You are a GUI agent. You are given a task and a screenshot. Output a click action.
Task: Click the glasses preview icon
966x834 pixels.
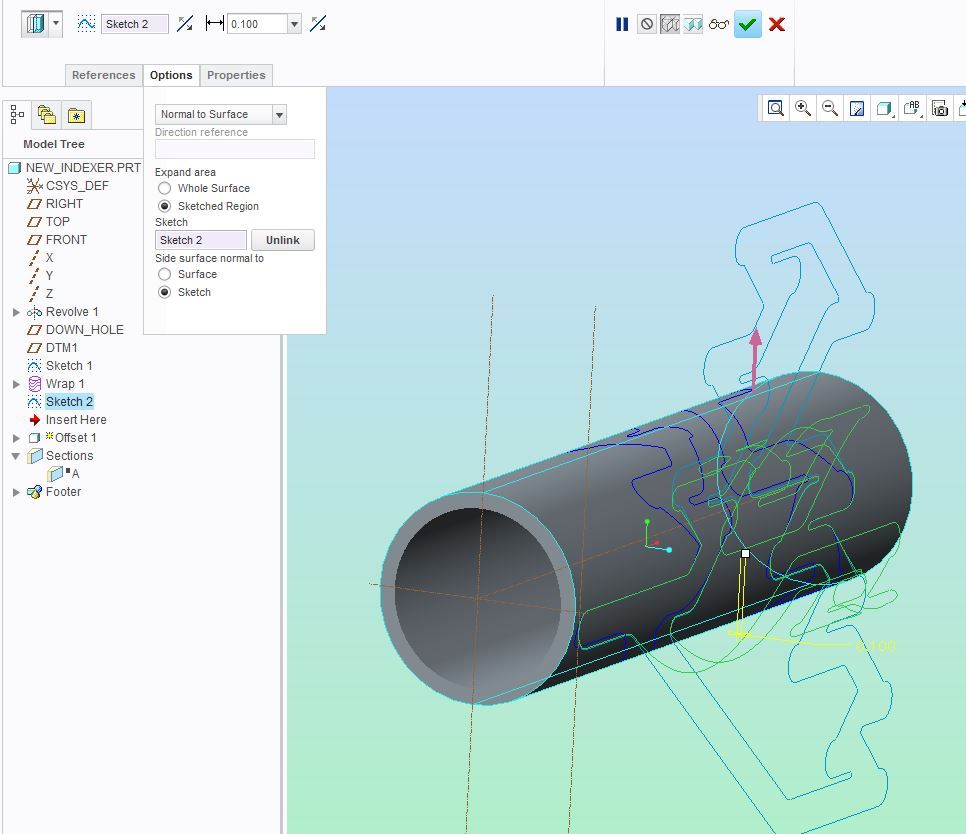[719, 24]
